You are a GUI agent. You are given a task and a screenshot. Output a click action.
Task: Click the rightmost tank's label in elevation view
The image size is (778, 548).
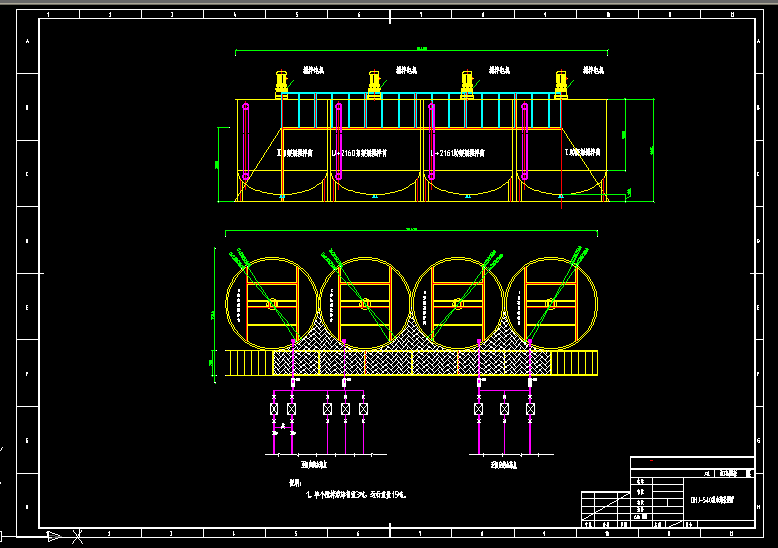click(x=583, y=152)
